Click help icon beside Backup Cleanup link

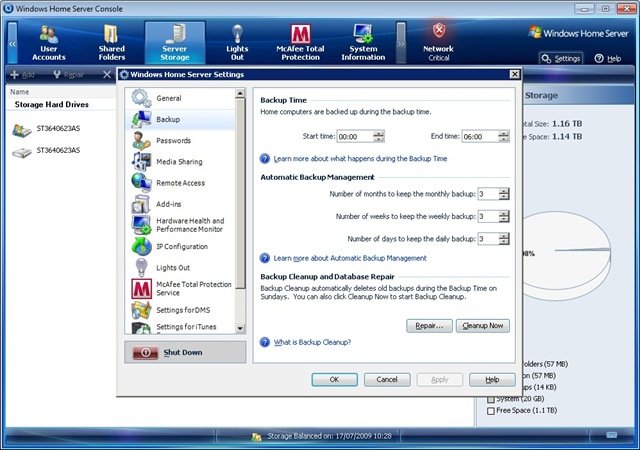tap(265, 342)
